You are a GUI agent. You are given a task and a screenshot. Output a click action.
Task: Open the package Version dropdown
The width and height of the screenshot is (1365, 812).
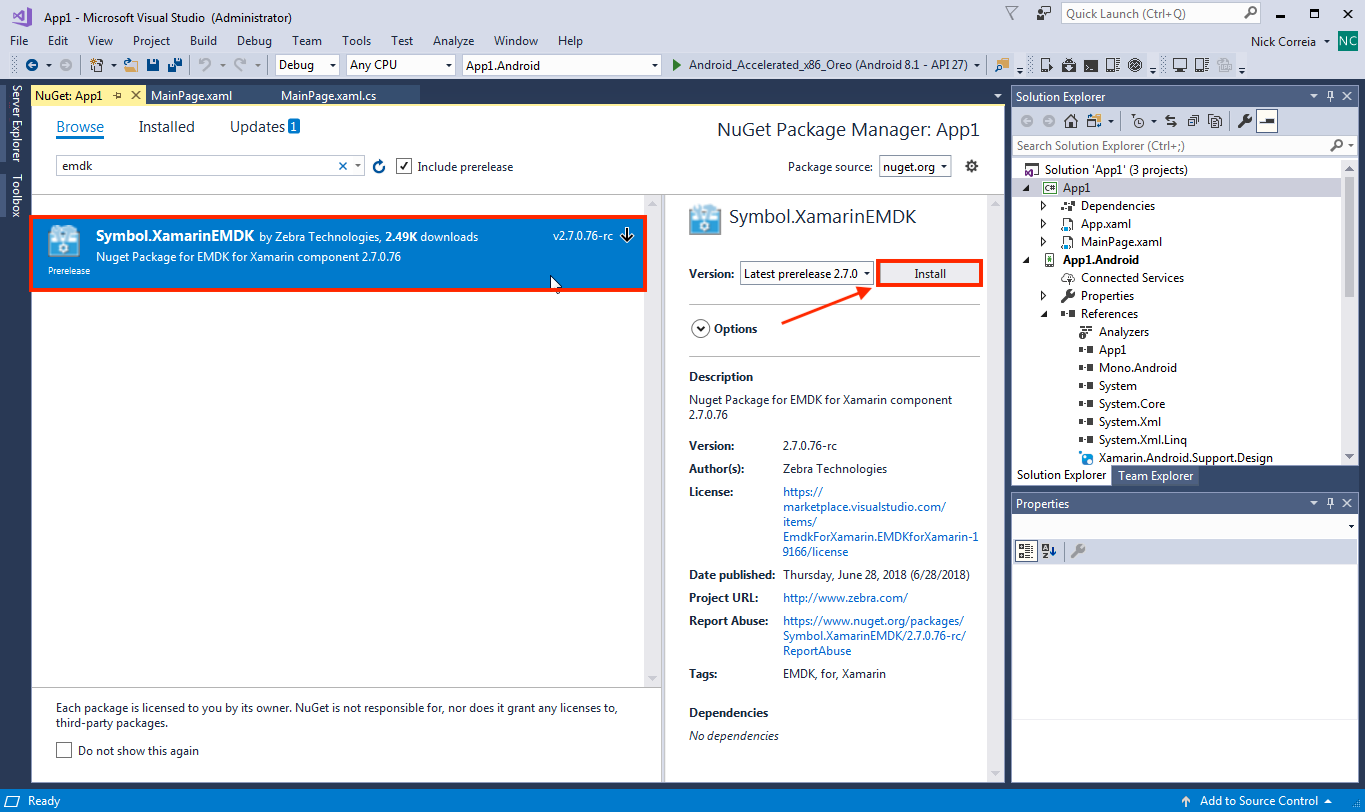point(807,273)
